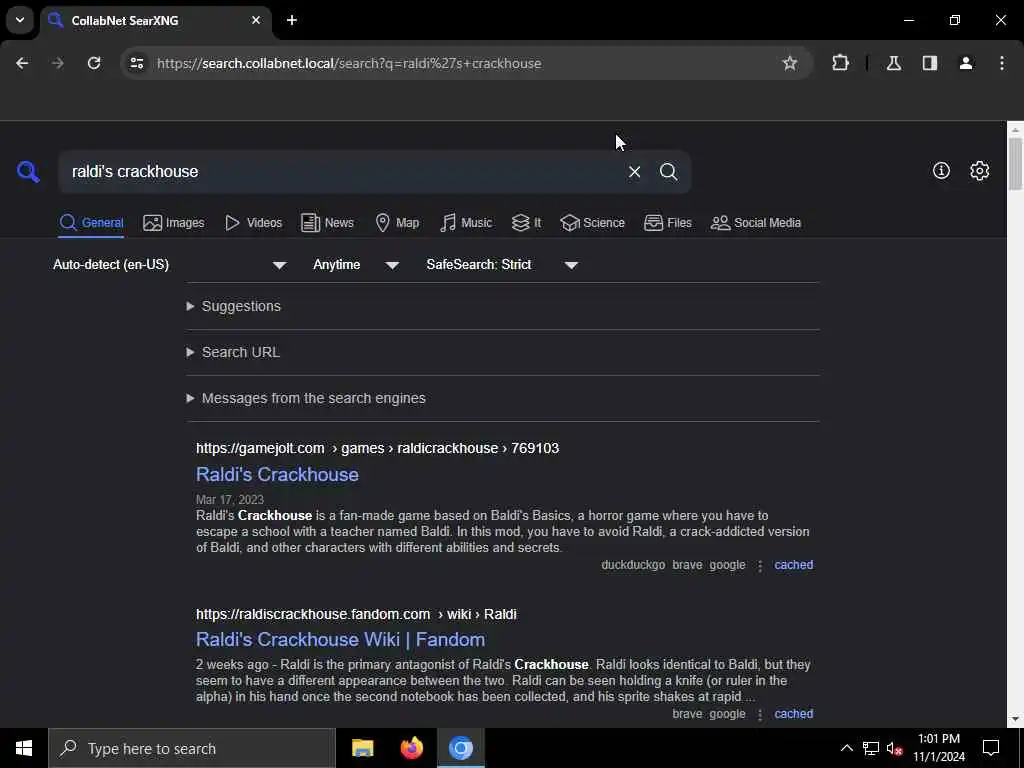The height and width of the screenshot is (768, 1024).
Task: Click the SearXNG magnifier logo beside search box
Action: [x=28, y=172]
